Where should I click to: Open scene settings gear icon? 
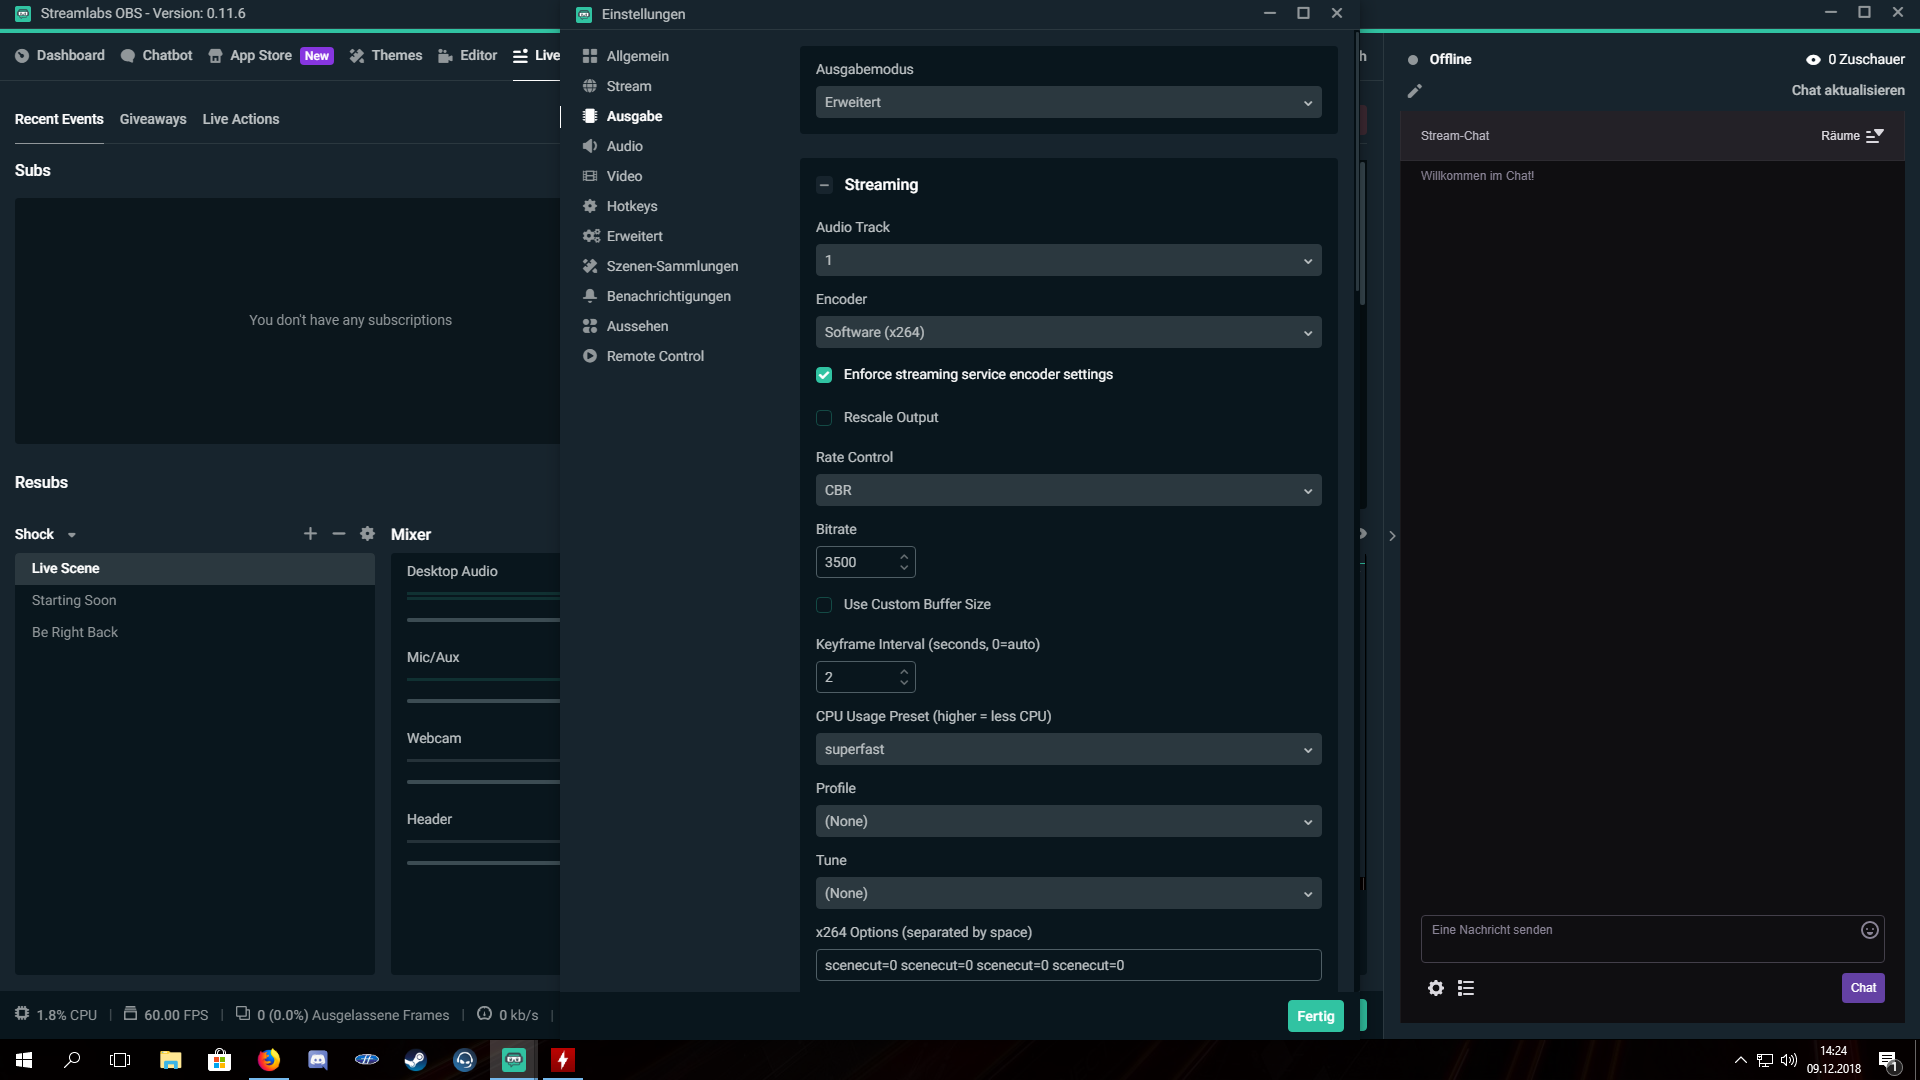pos(367,534)
